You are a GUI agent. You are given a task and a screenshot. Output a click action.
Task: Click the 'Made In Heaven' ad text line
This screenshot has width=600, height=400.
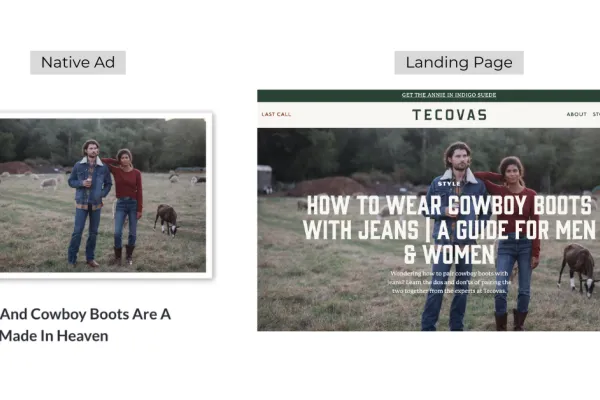(x=54, y=336)
